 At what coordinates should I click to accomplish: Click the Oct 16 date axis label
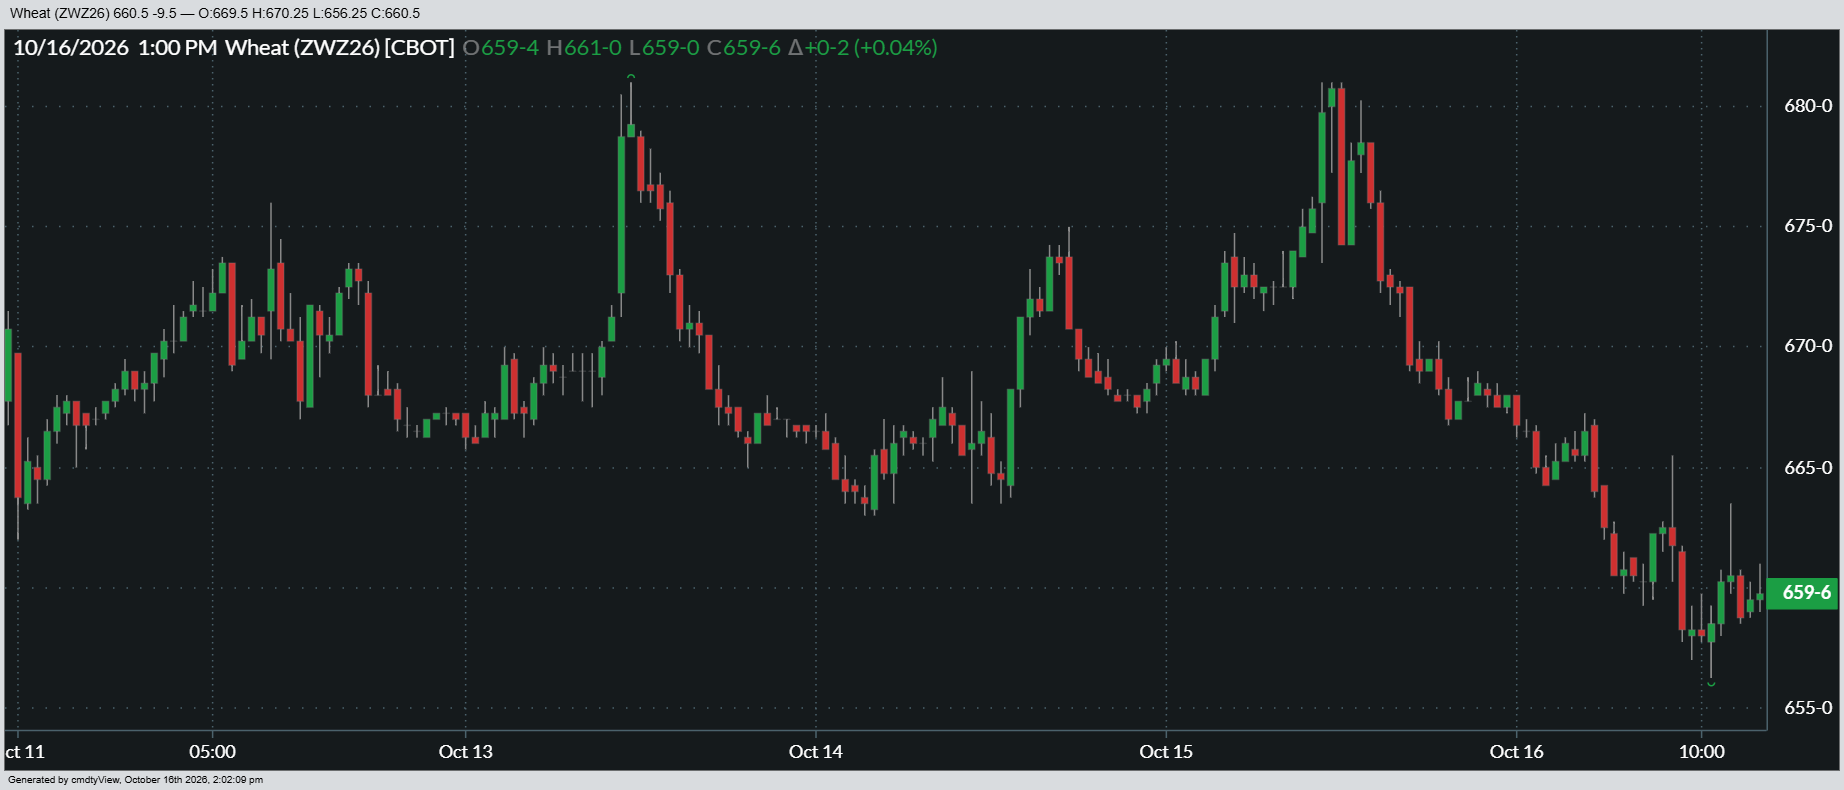(x=1517, y=752)
